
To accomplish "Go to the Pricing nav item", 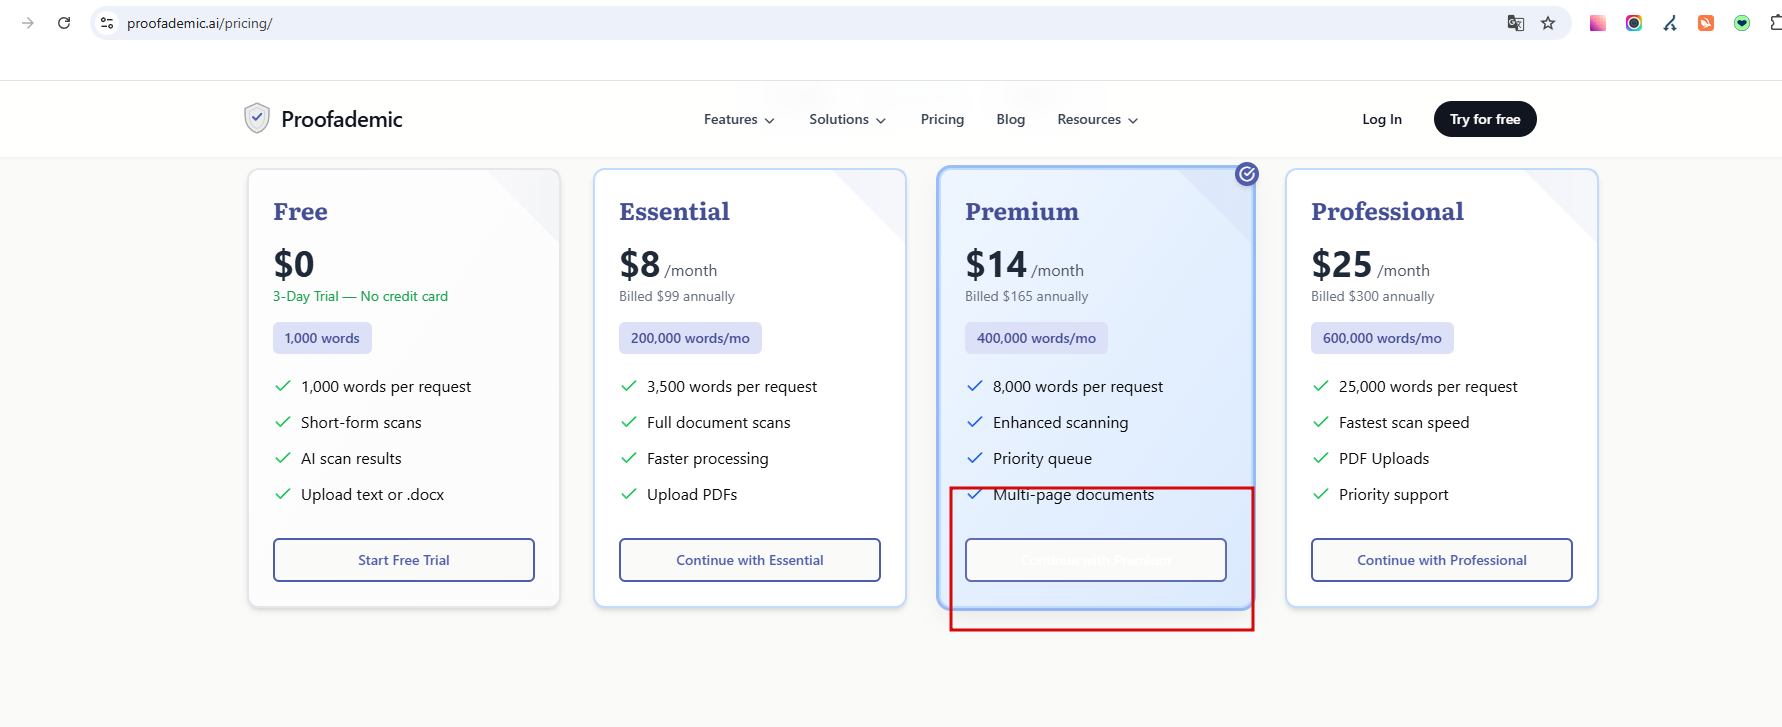I will [x=942, y=120].
